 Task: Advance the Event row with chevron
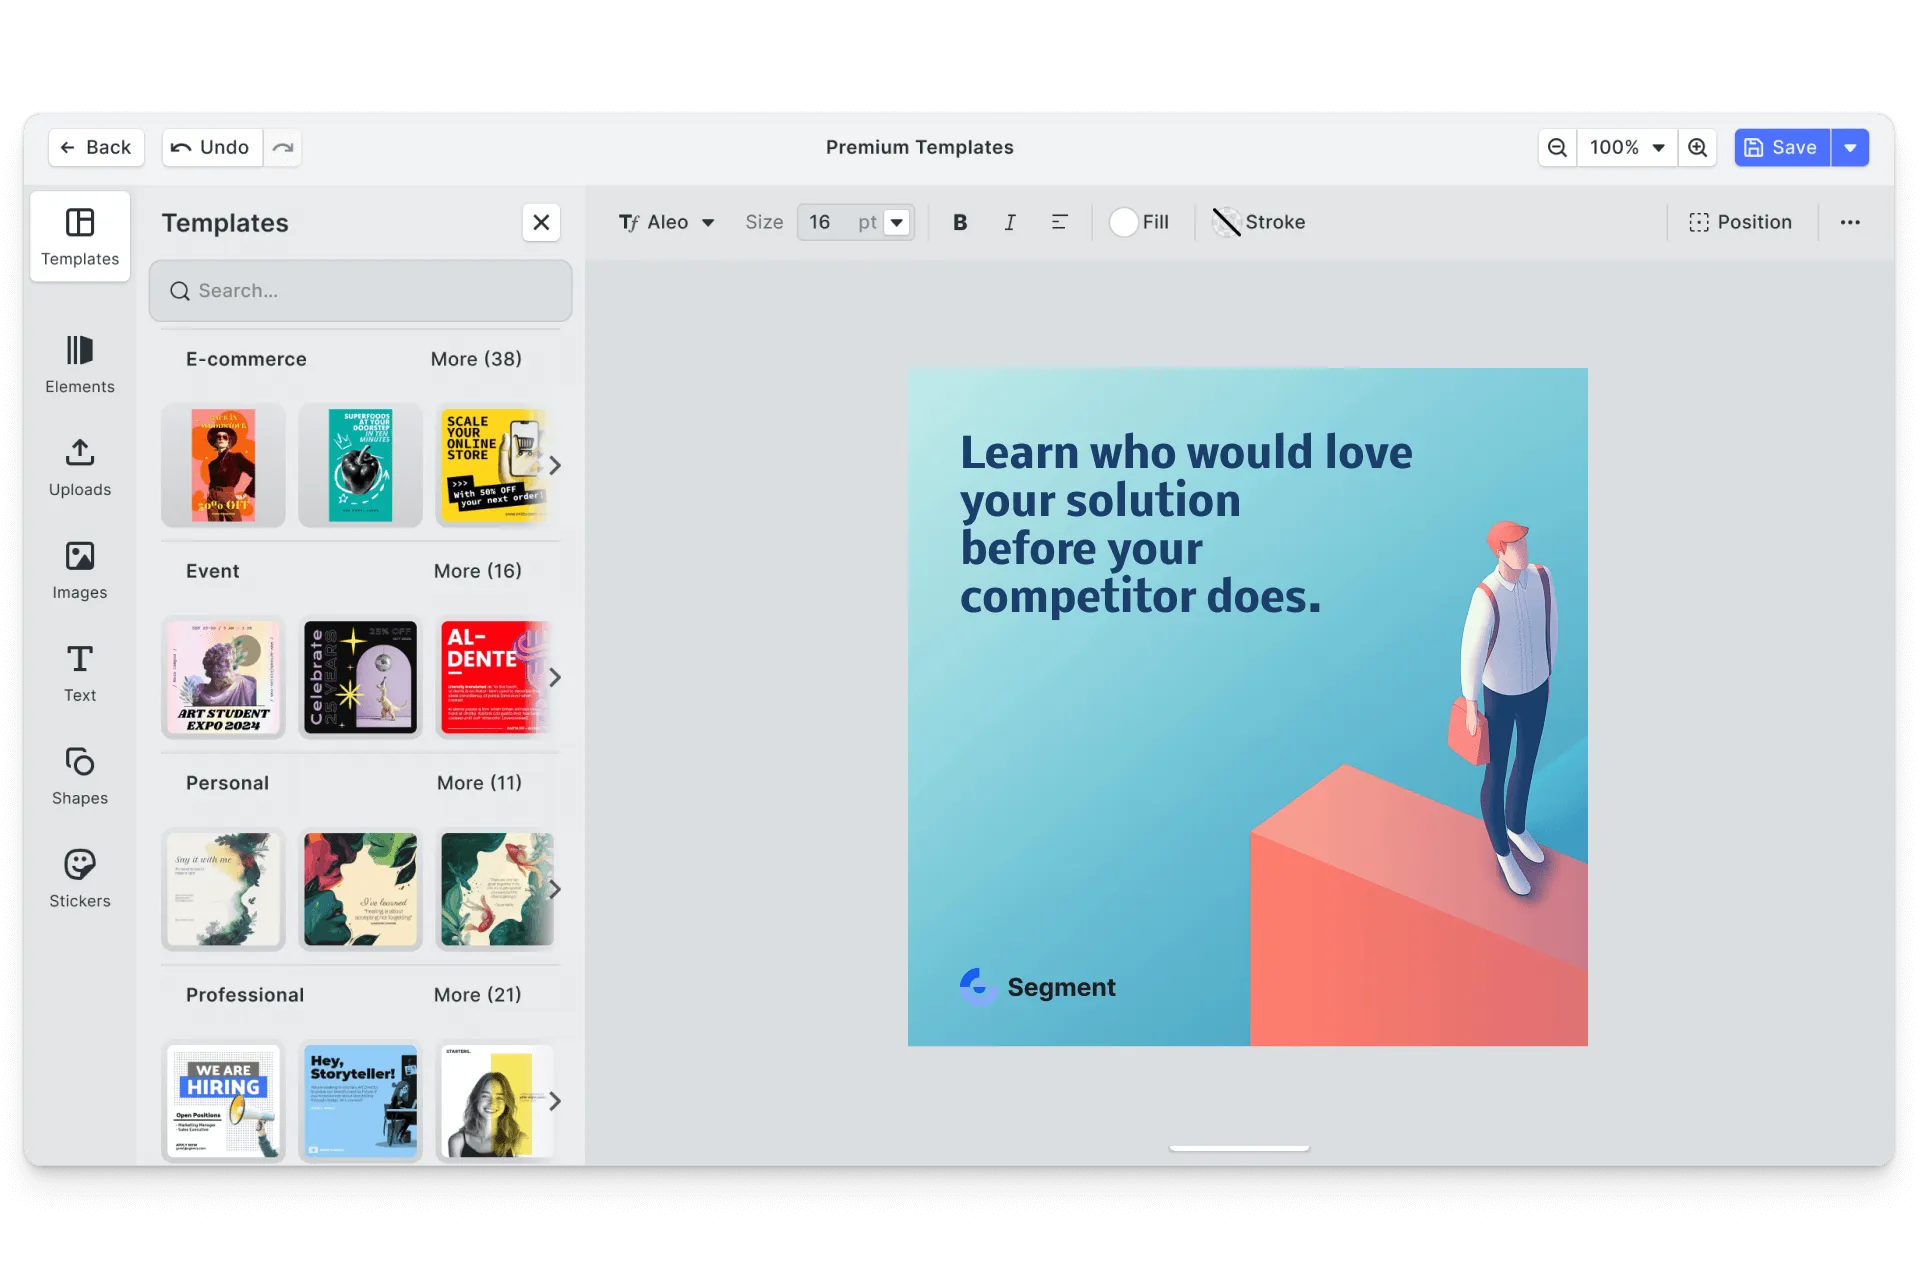[554, 678]
